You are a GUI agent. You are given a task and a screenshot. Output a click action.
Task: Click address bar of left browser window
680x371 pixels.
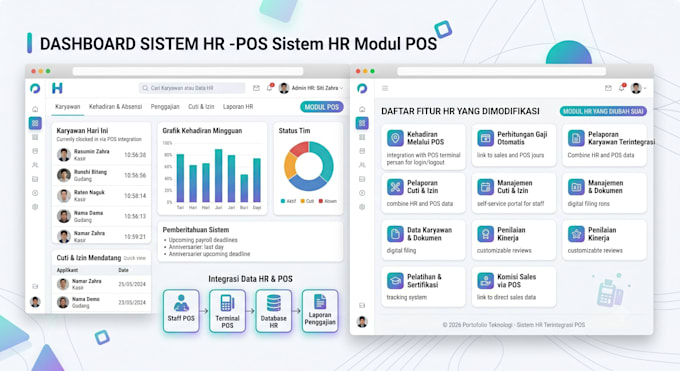click(x=188, y=71)
